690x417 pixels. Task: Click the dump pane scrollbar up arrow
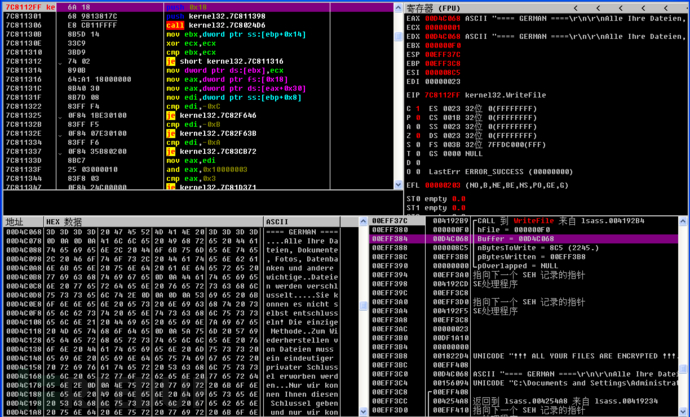coord(363,221)
